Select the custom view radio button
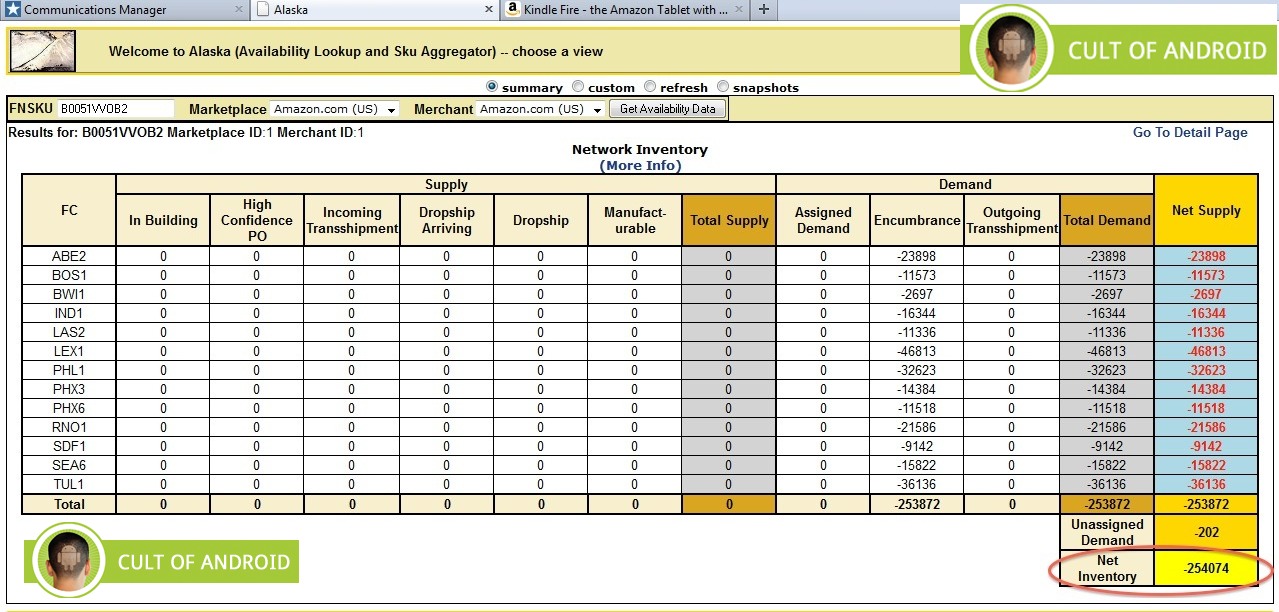 [x=577, y=87]
